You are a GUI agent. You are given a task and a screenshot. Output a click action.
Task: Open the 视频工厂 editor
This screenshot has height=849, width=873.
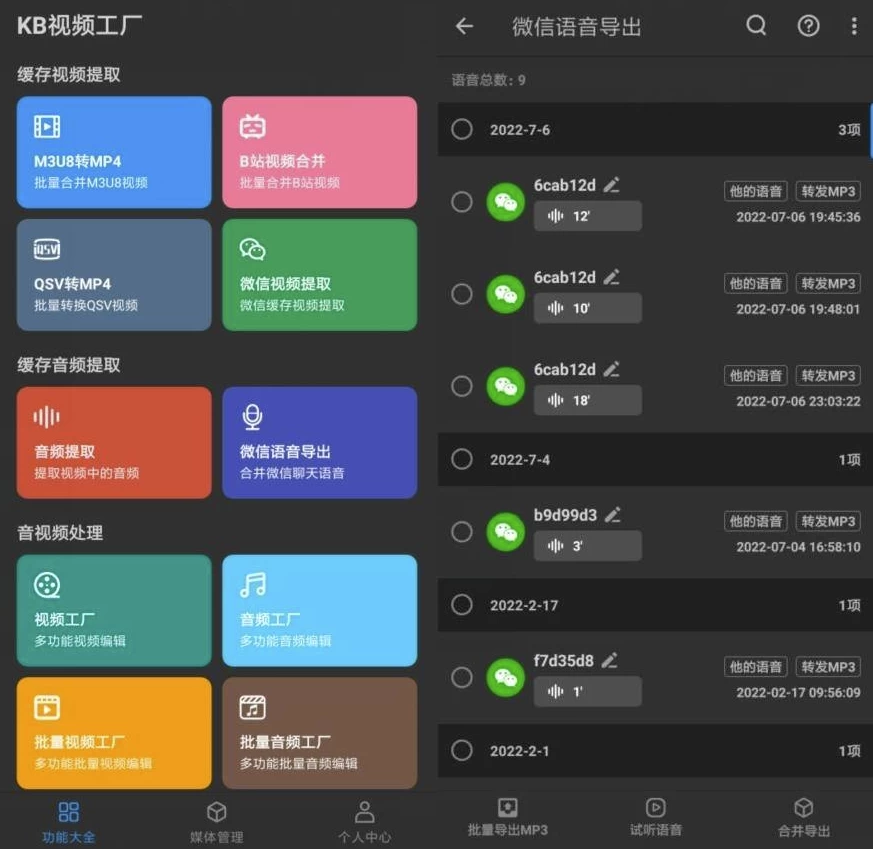(113, 608)
